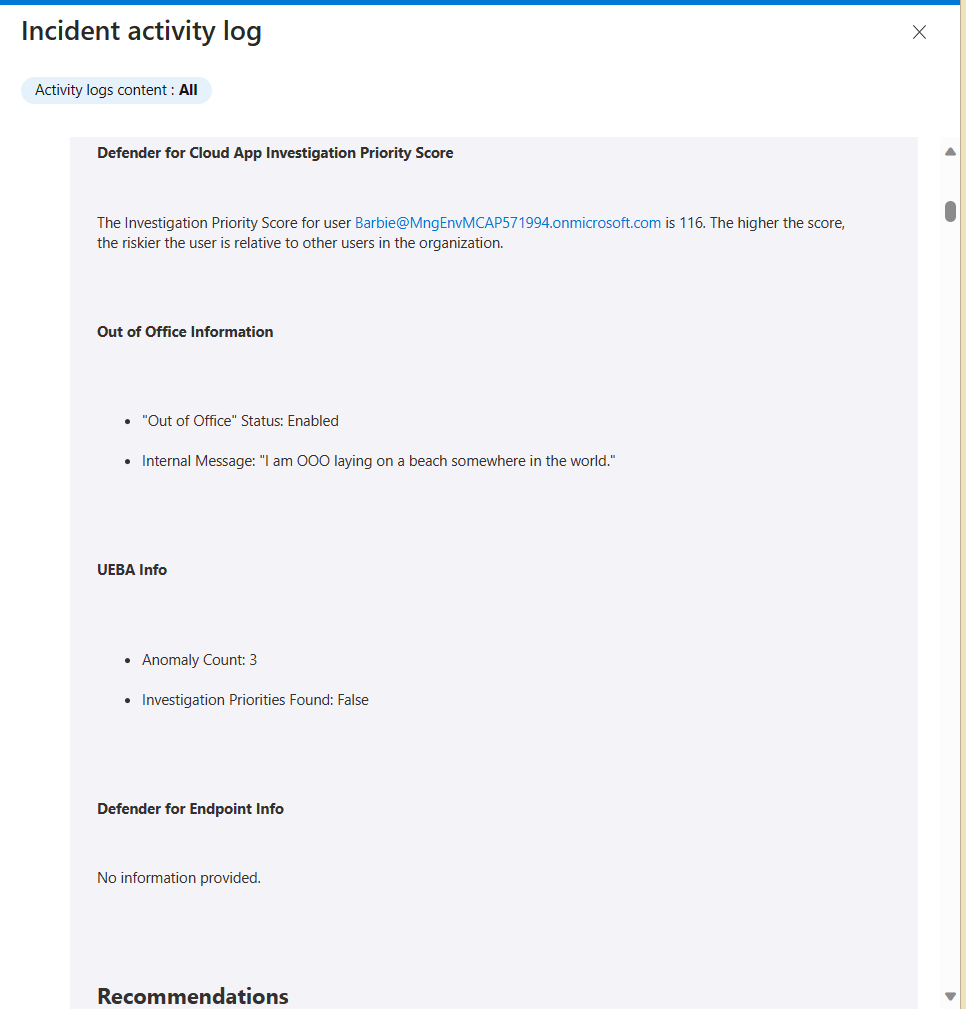Open the Activity logs content filter

[x=116, y=90]
